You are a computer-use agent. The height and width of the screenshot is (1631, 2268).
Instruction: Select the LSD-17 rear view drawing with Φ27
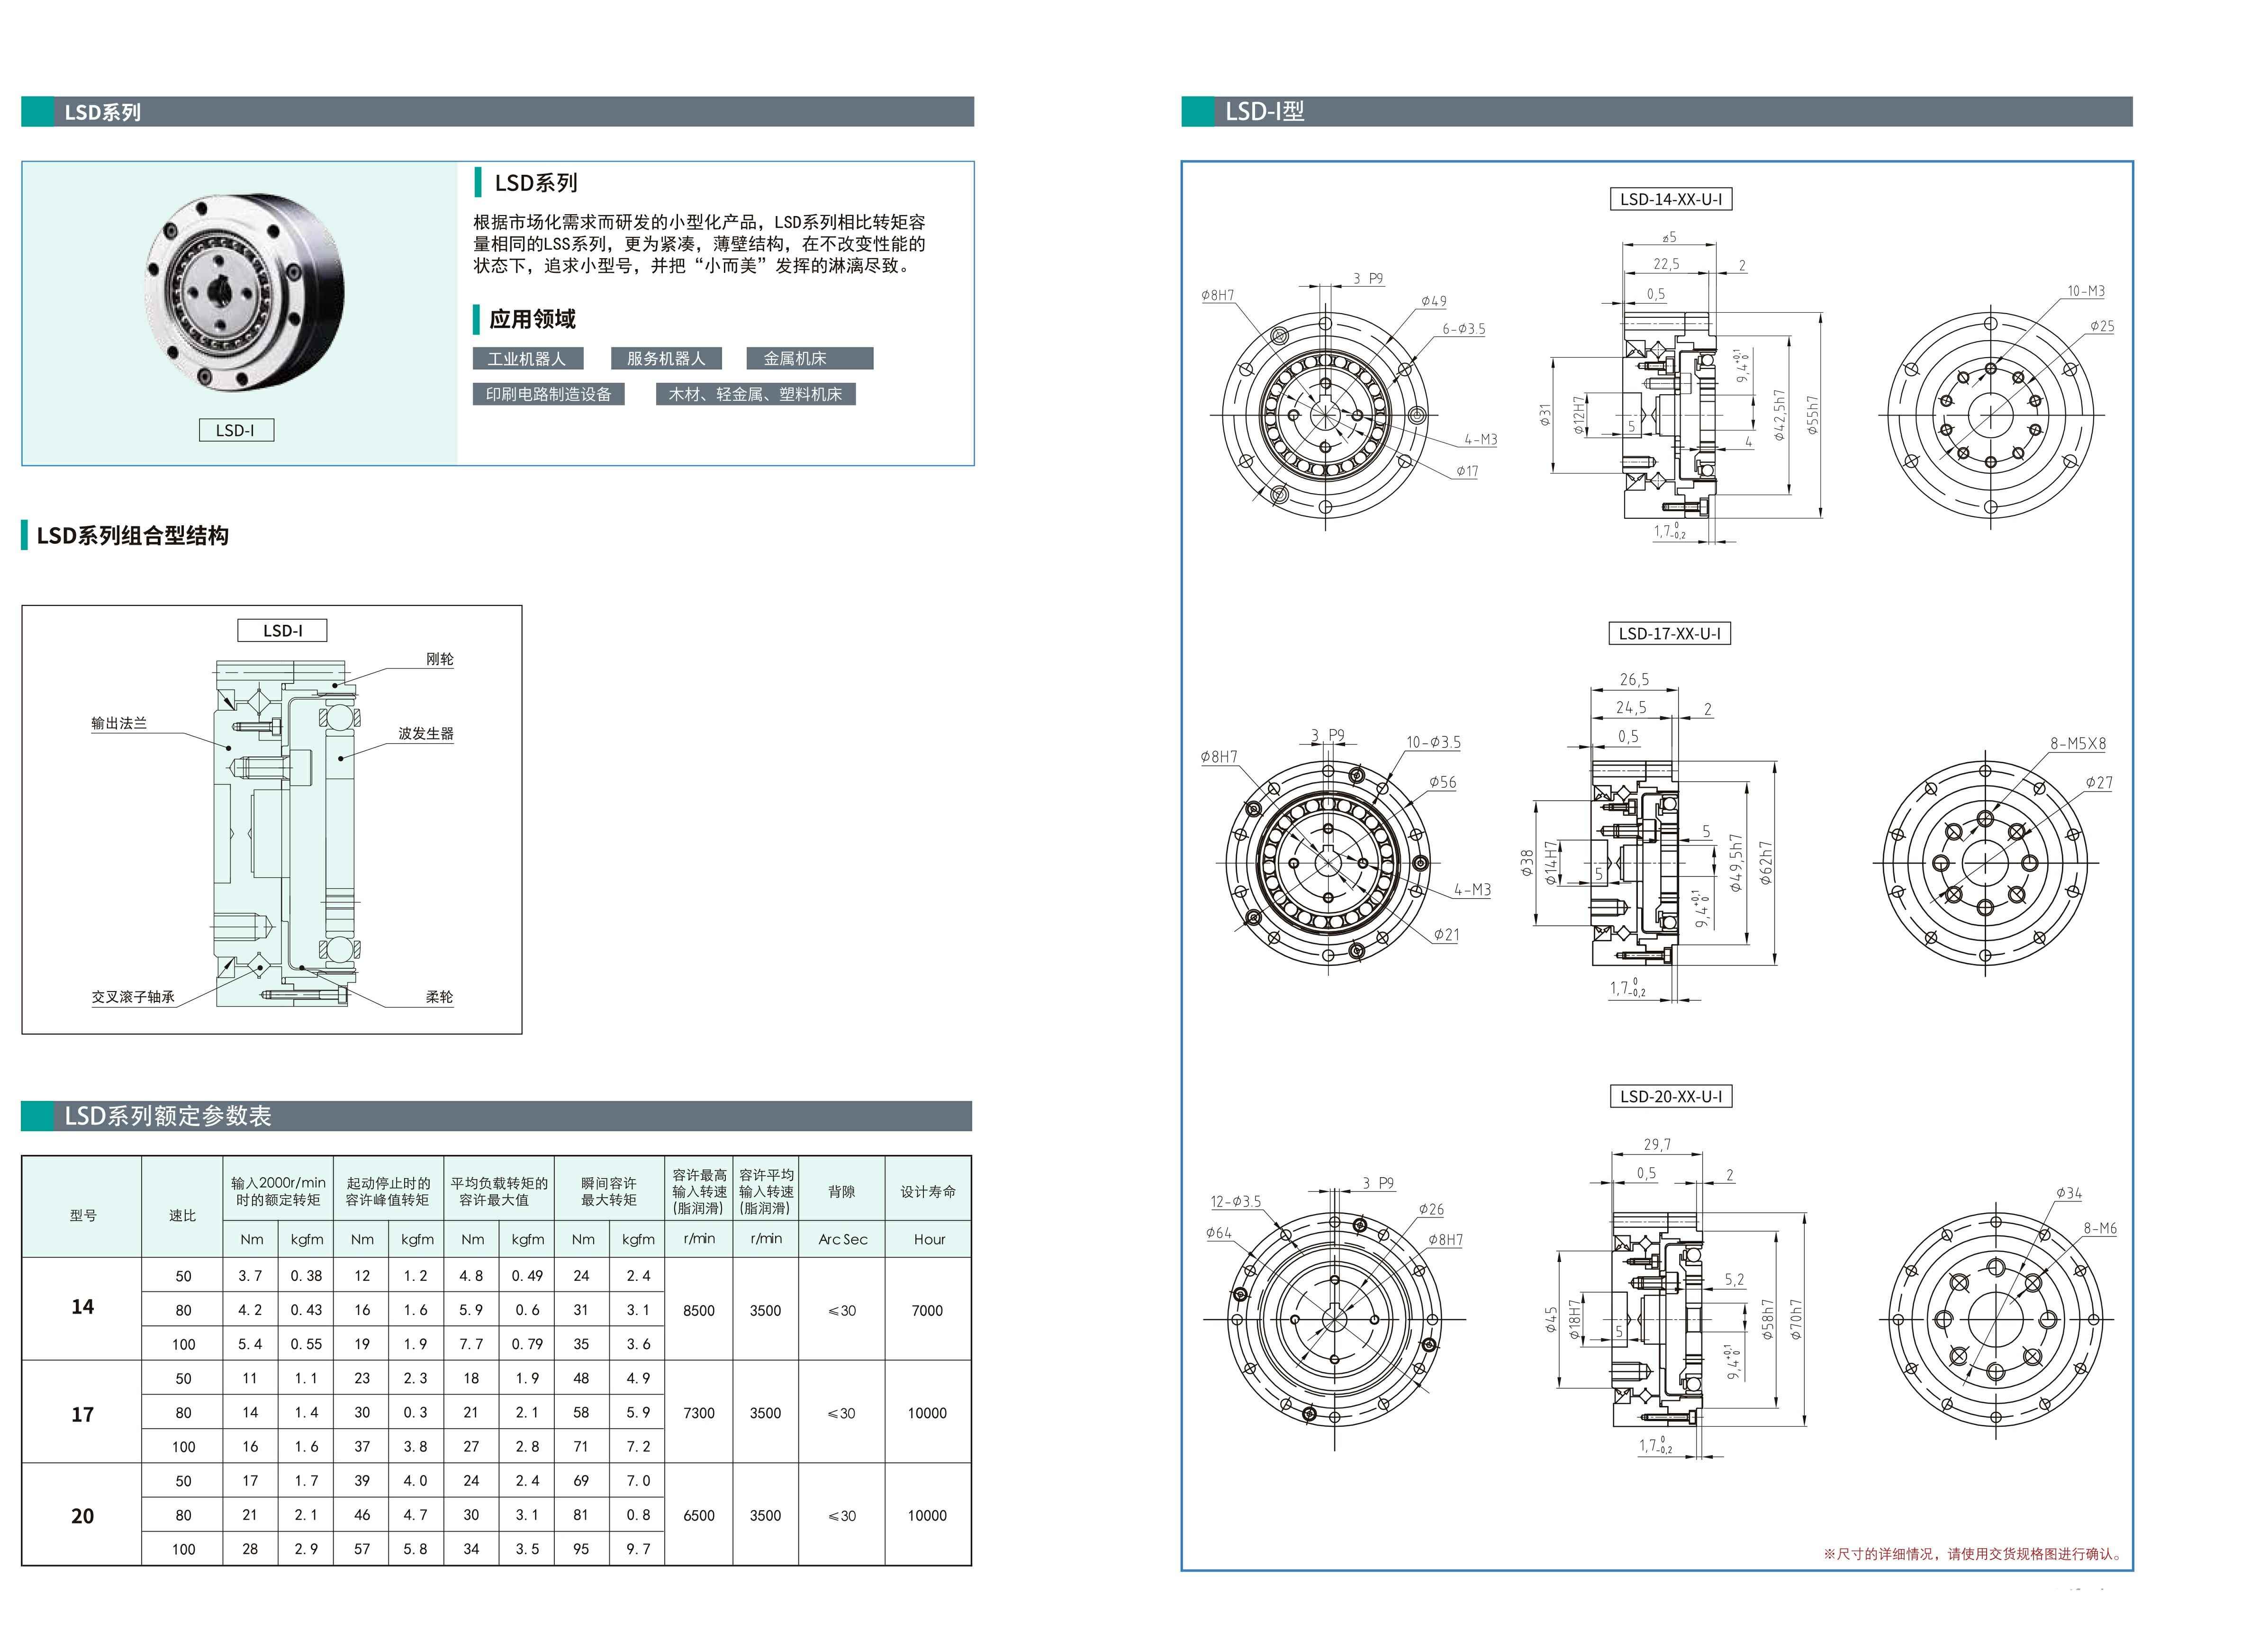point(1985,862)
